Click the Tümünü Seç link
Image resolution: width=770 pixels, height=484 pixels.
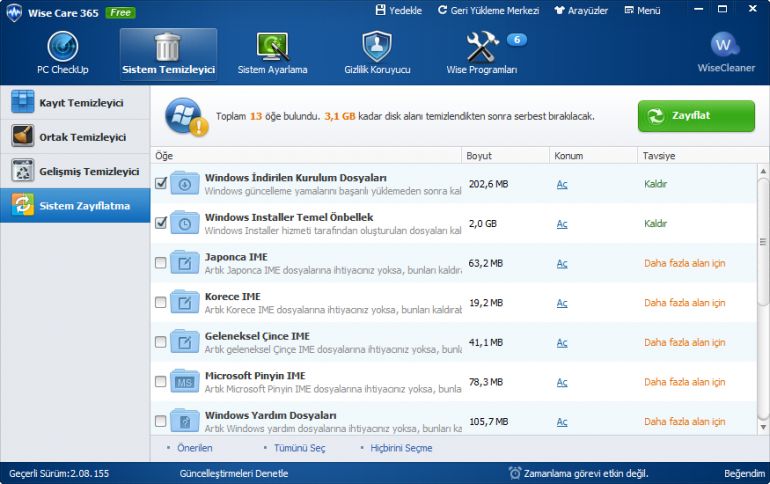pos(300,448)
